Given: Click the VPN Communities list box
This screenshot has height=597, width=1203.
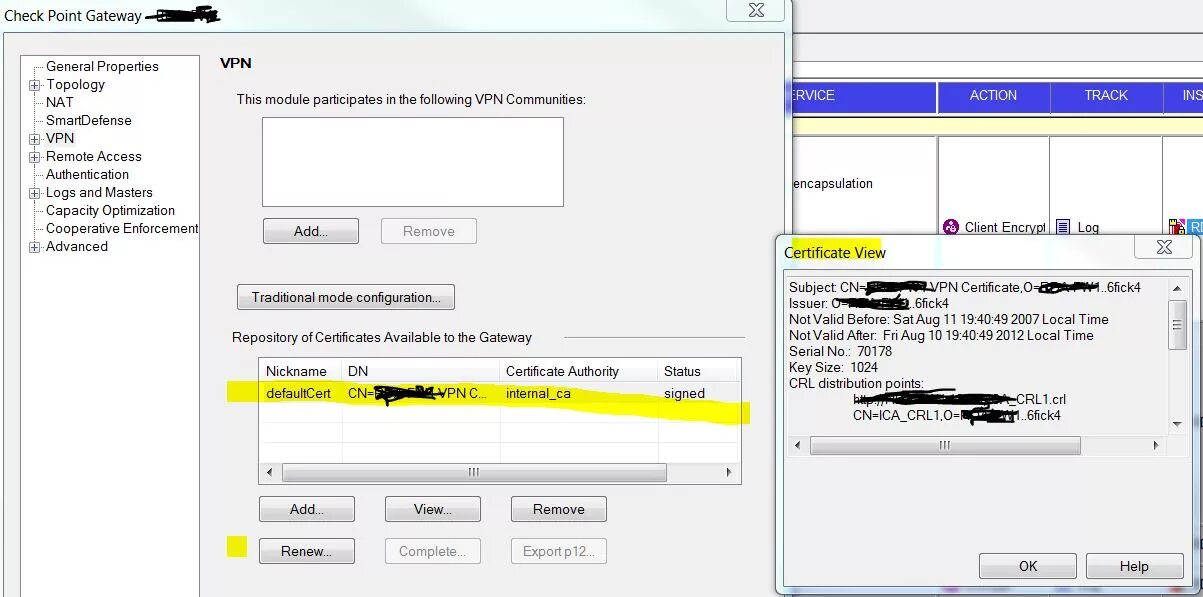Looking at the screenshot, I should click(413, 162).
